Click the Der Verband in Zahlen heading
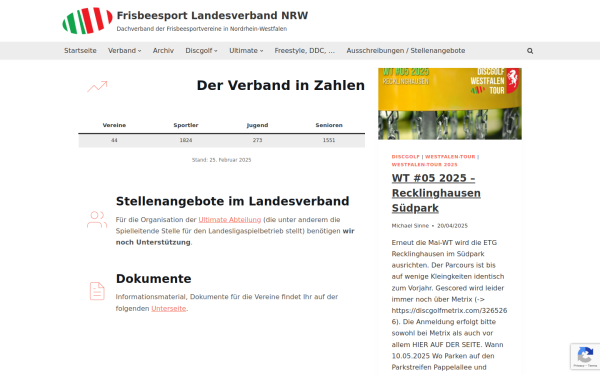 [280, 85]
